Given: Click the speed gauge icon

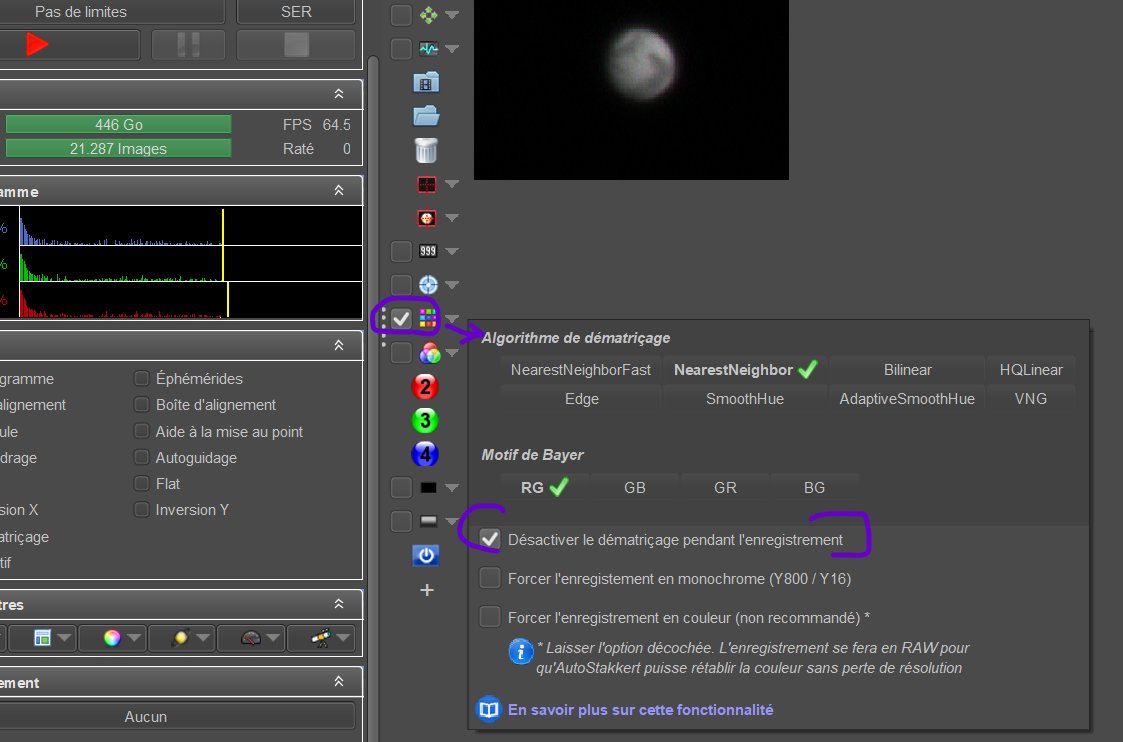Looking at the screenshot, I should (251, 637).
